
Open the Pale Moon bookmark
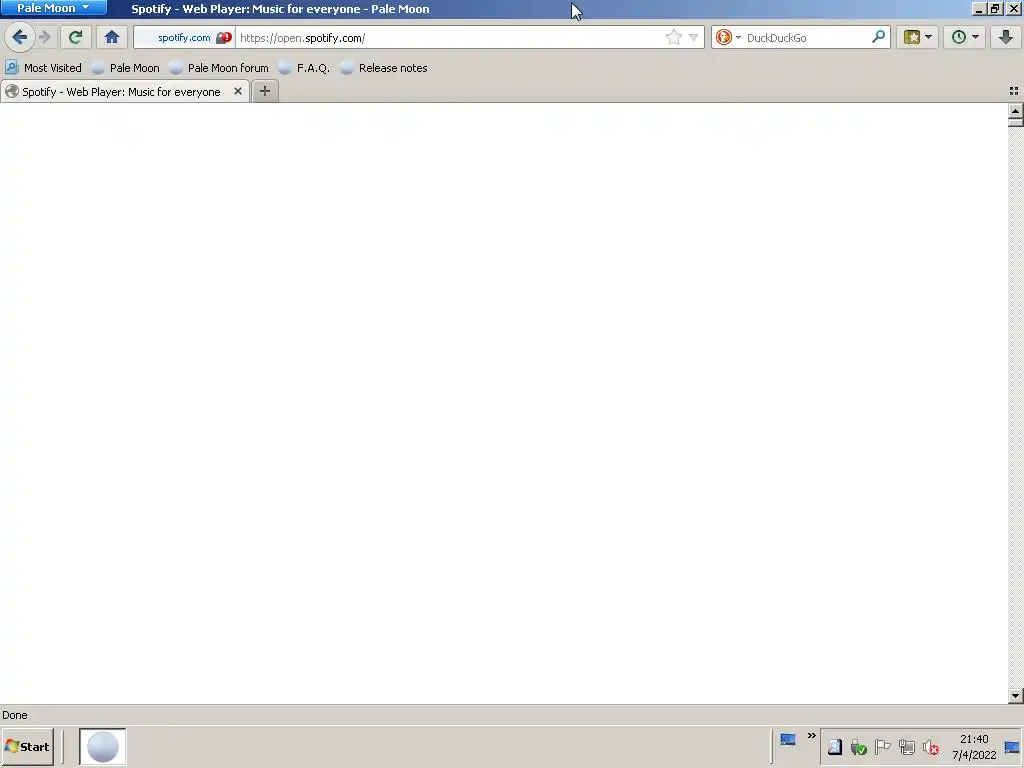click(125, 68)
